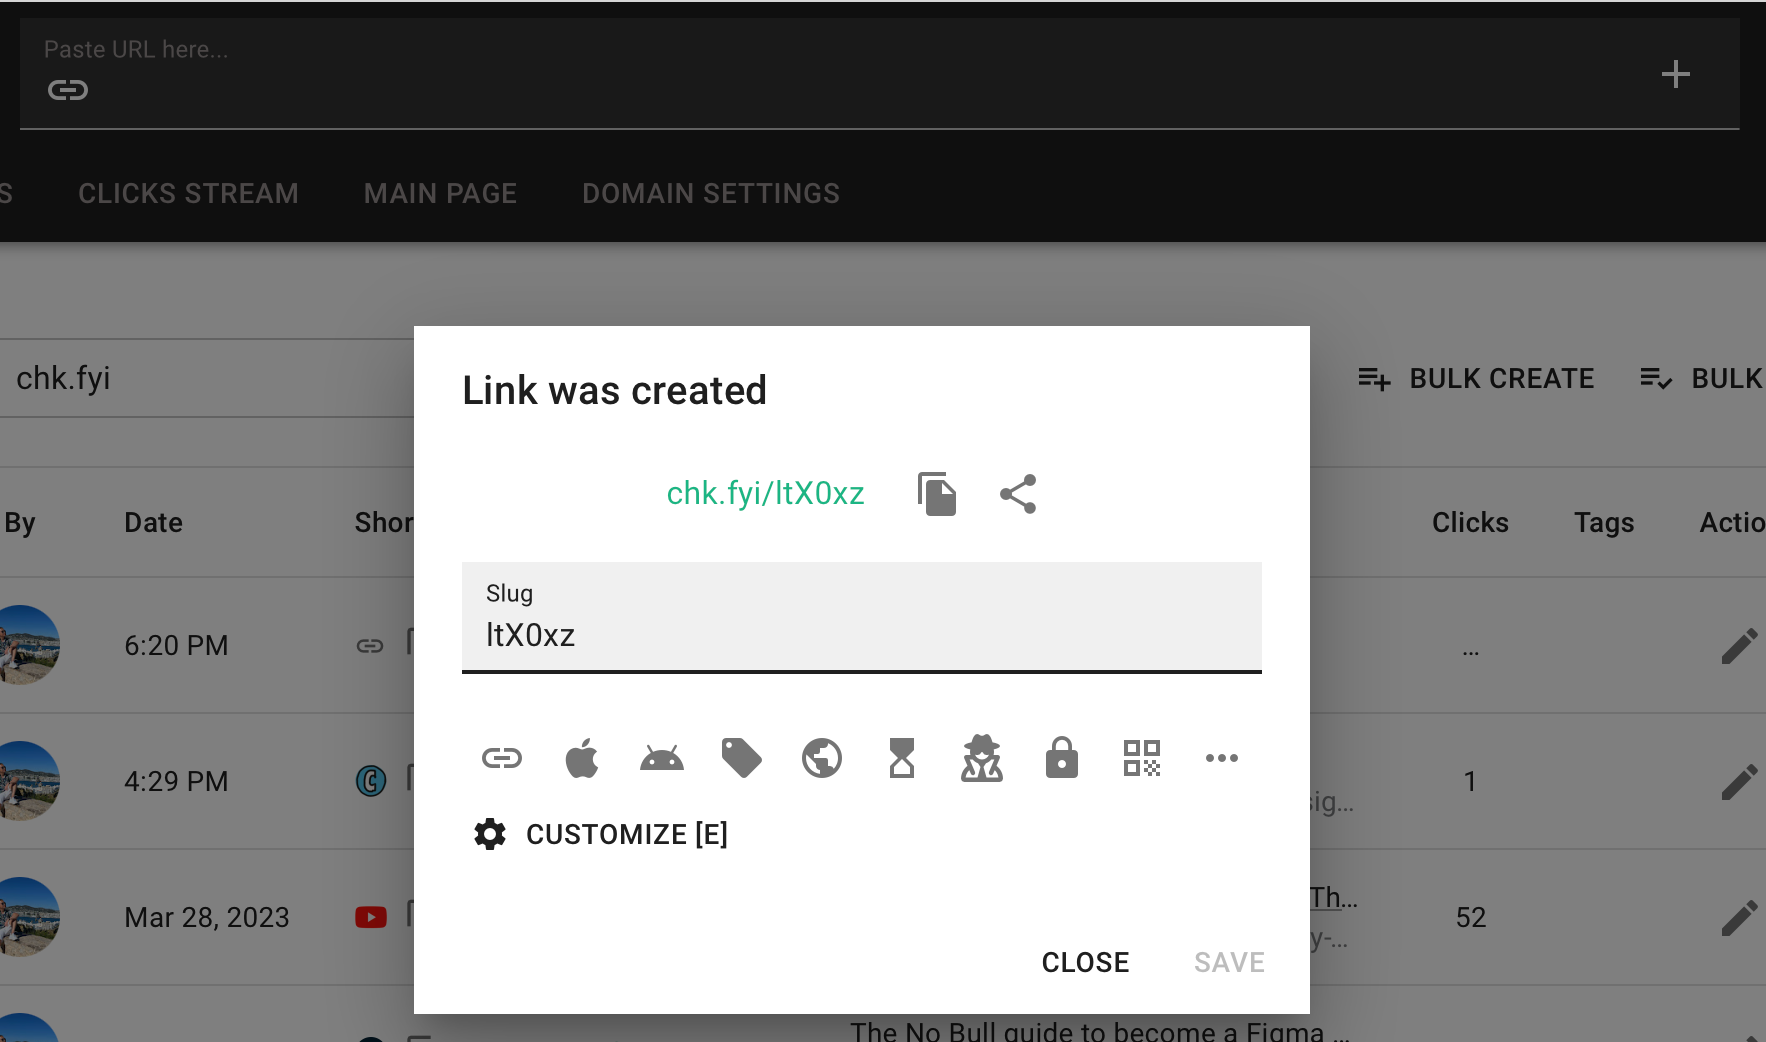
Task: Open the Main Page tab
Action: click(x=441, y=193)
